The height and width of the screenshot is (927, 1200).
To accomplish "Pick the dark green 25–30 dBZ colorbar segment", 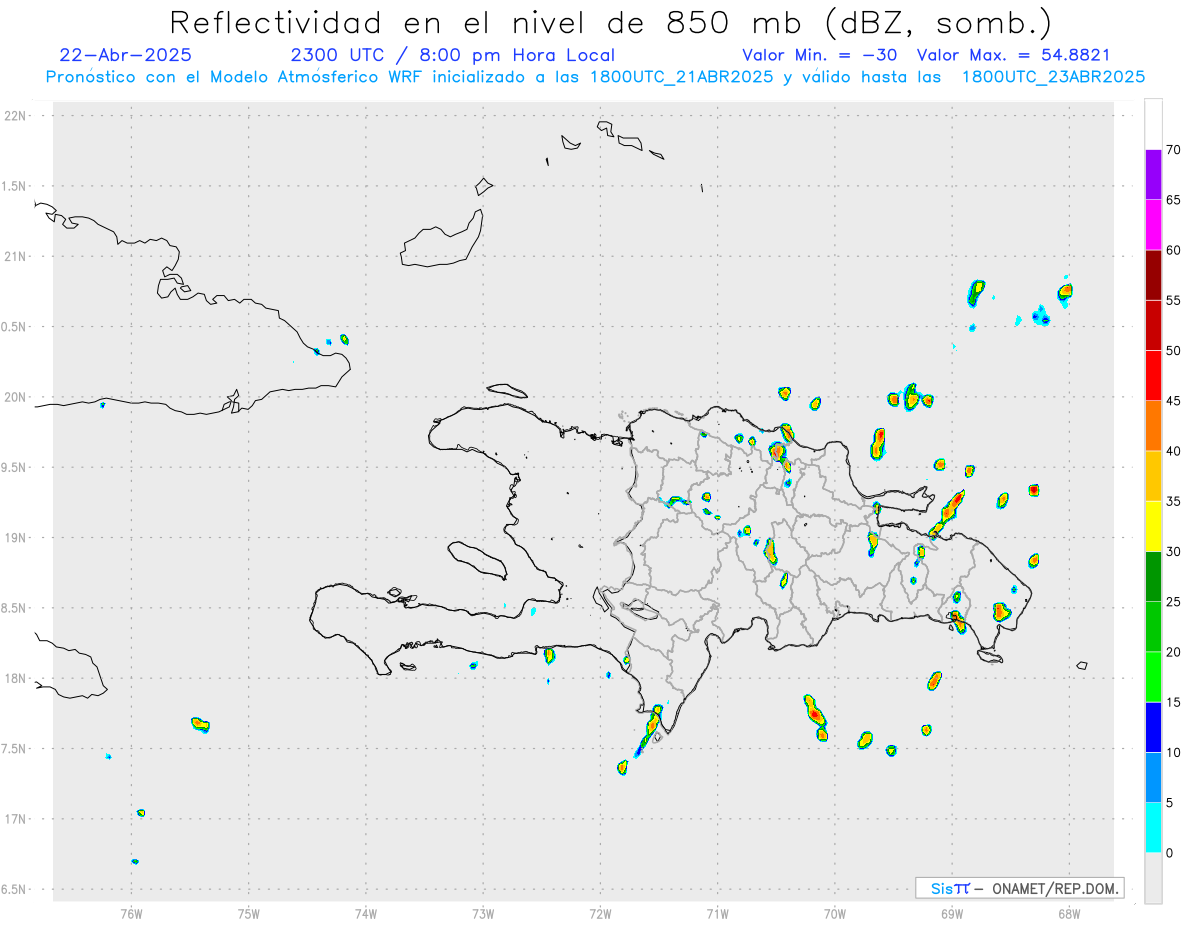I will coord(1153,577).
